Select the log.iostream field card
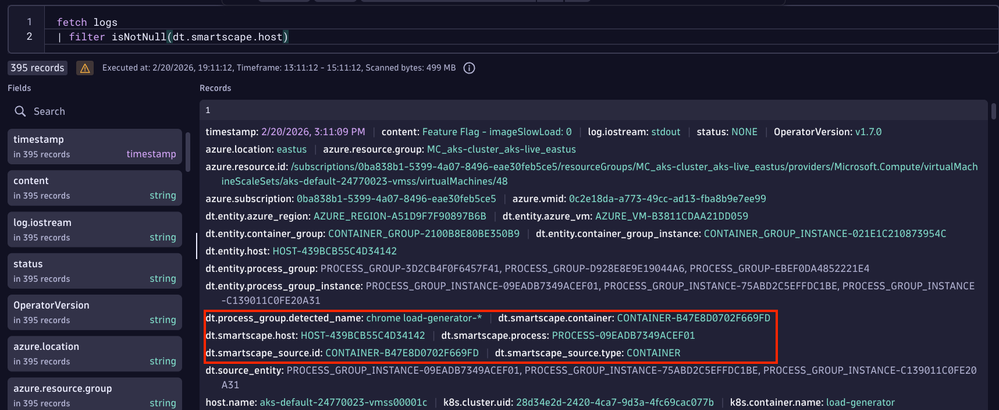This screenshot has height=410, width=999. [95, 230]
